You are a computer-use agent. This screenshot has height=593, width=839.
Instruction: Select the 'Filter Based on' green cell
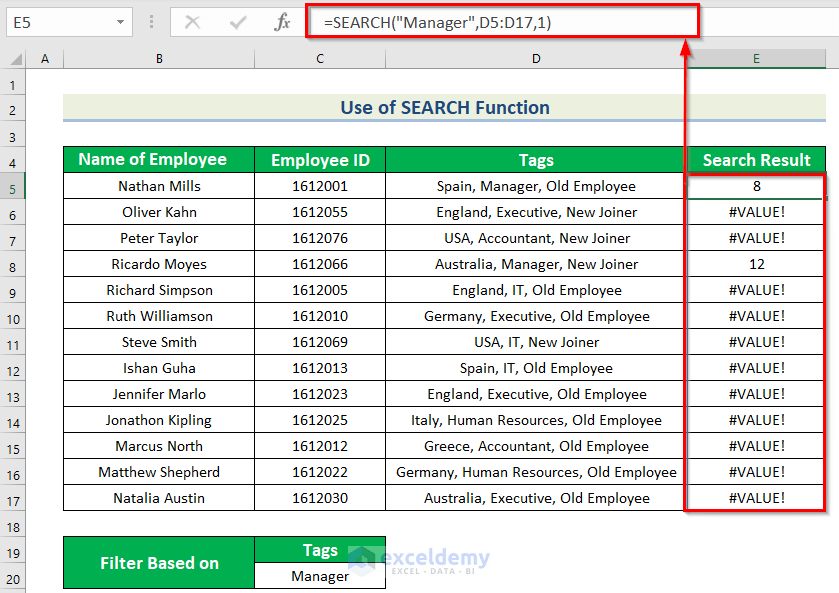click(x=158, y=562)
